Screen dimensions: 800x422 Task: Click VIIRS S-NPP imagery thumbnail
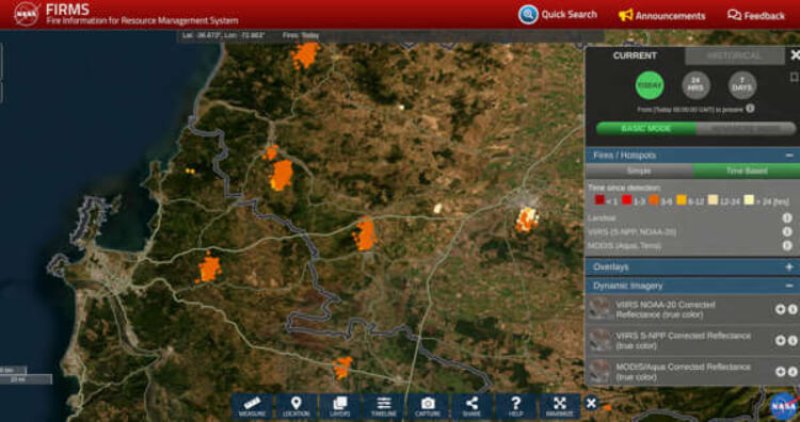pyautogui.click(x=599, y=340)
